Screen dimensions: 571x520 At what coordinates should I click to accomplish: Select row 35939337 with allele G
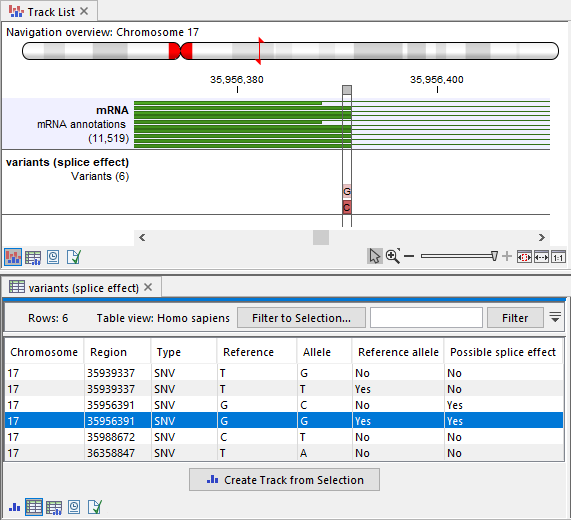284,373
